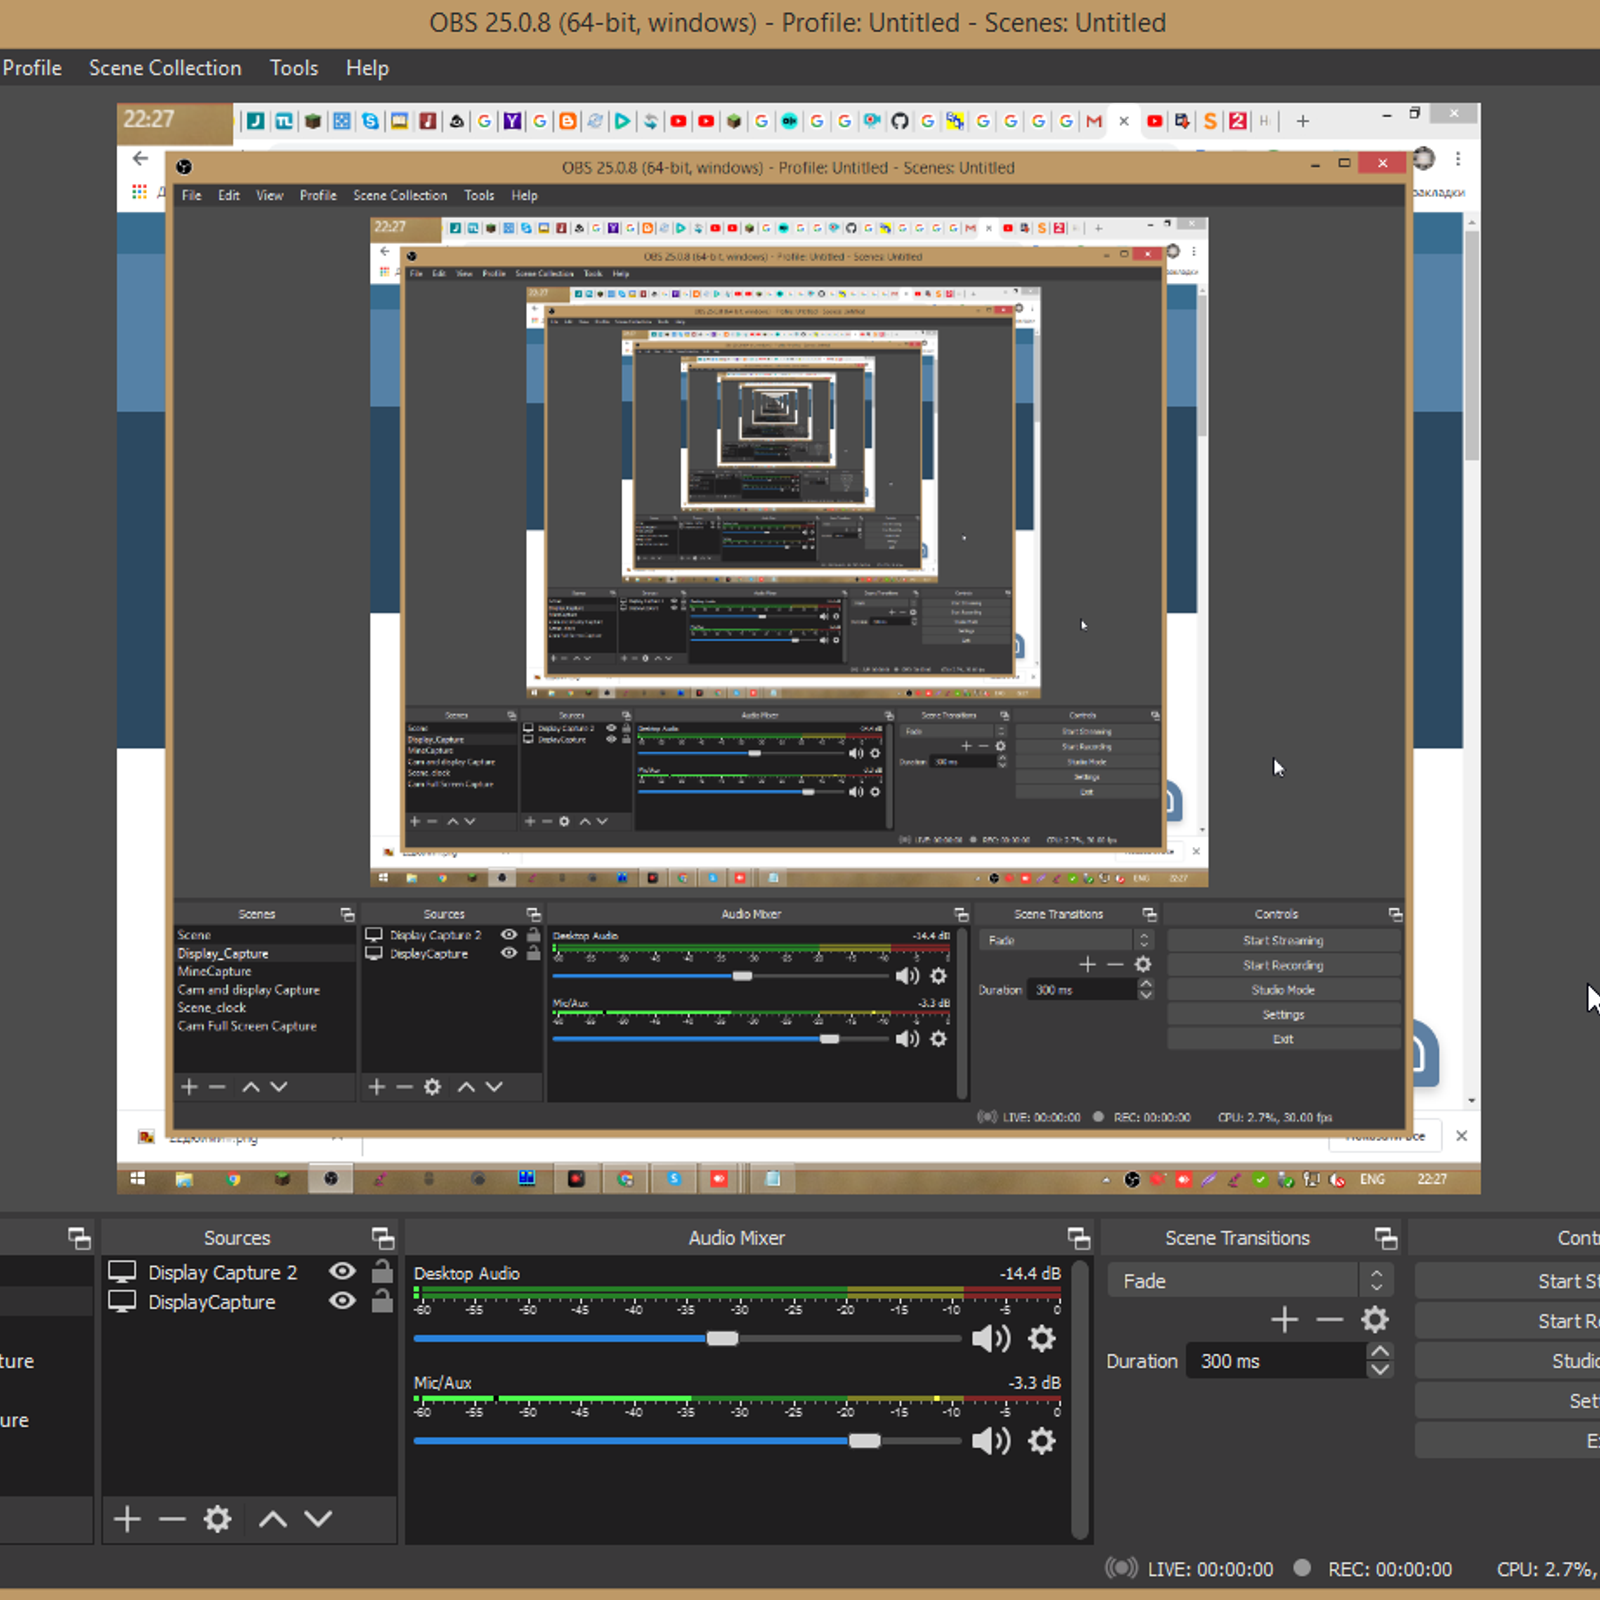The height and width of the screenshot is (1600, 1600).
Task: Toggle DisplayCapture eye in previewed OBS window
Action: click(x=509, y=953)
